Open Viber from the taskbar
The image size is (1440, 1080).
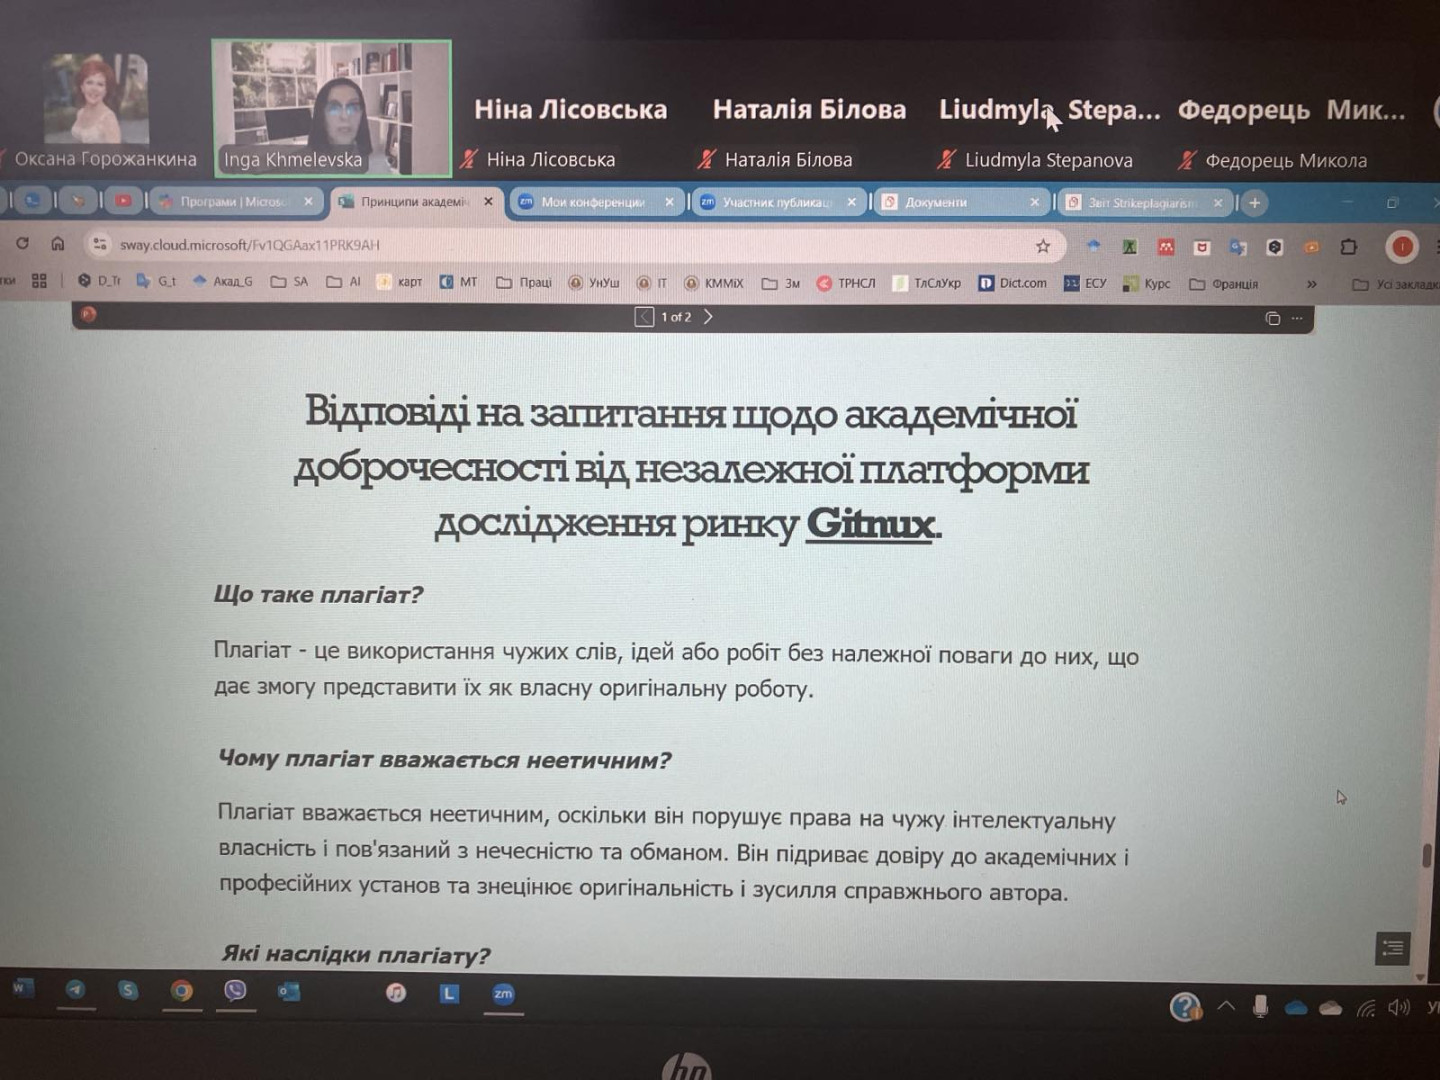tap(235, 991)
